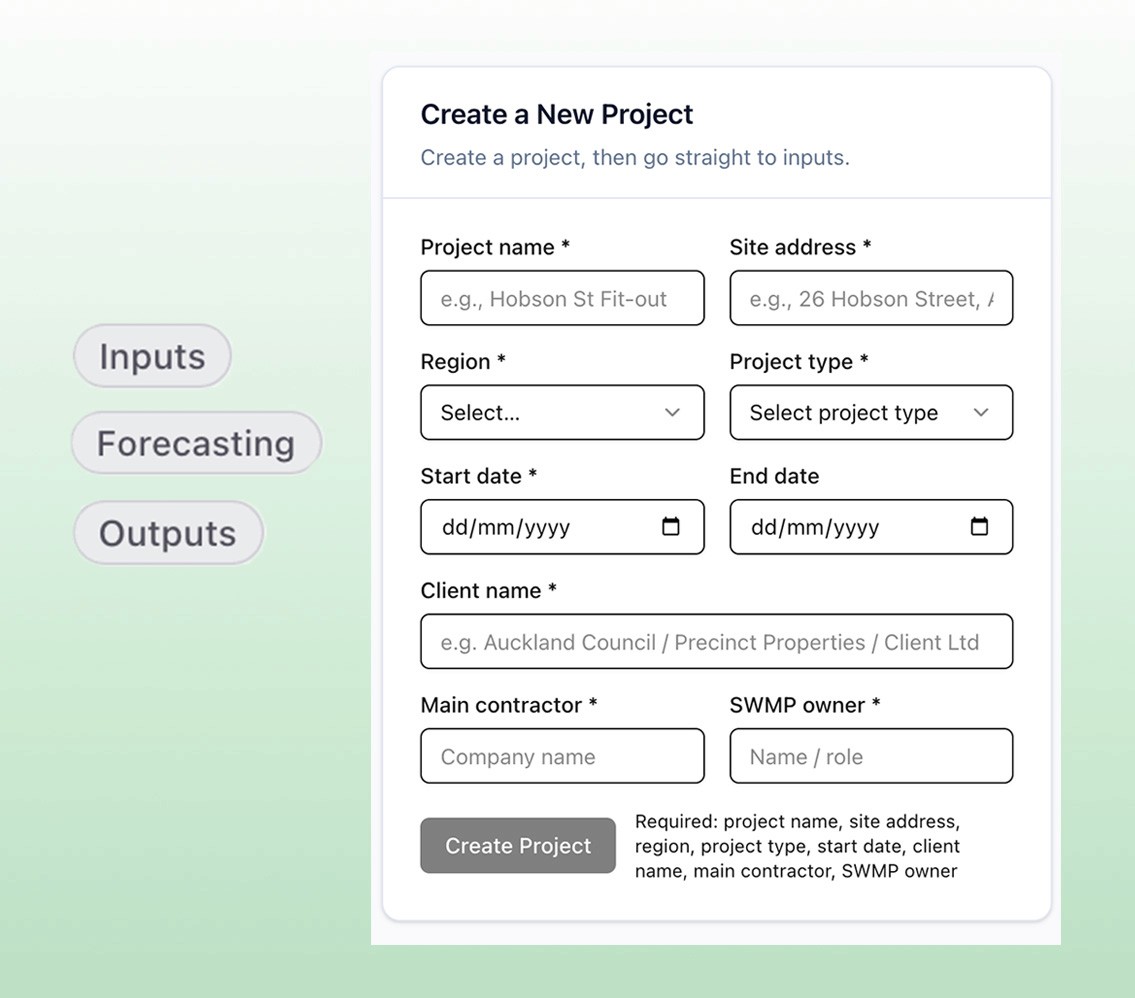Click the Create Project button

click(x=517, y=845)
